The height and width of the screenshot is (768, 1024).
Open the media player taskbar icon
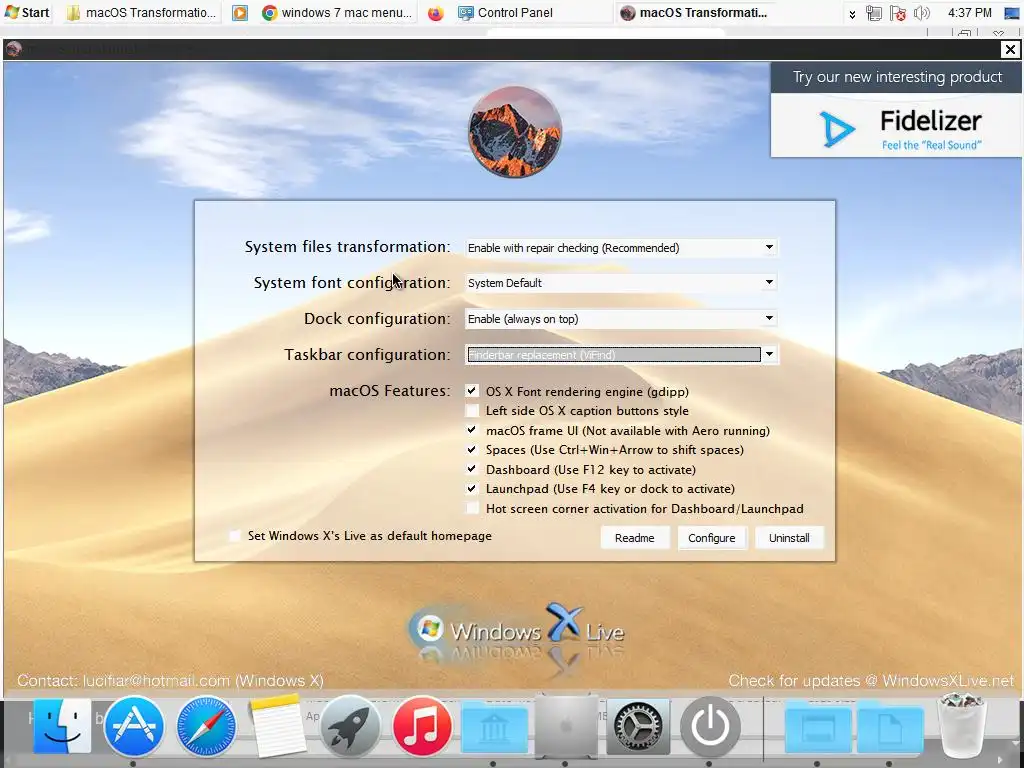[240, 12]
